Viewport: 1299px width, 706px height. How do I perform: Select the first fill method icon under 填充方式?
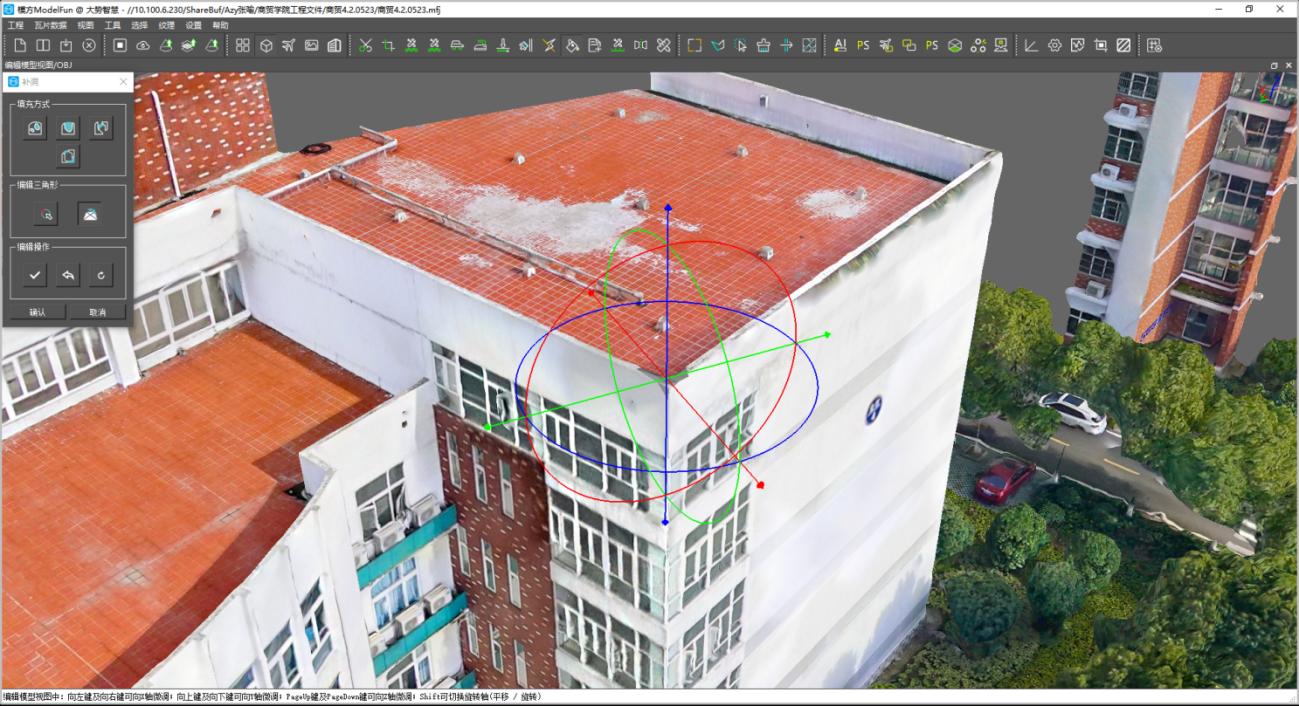point(35,128)
